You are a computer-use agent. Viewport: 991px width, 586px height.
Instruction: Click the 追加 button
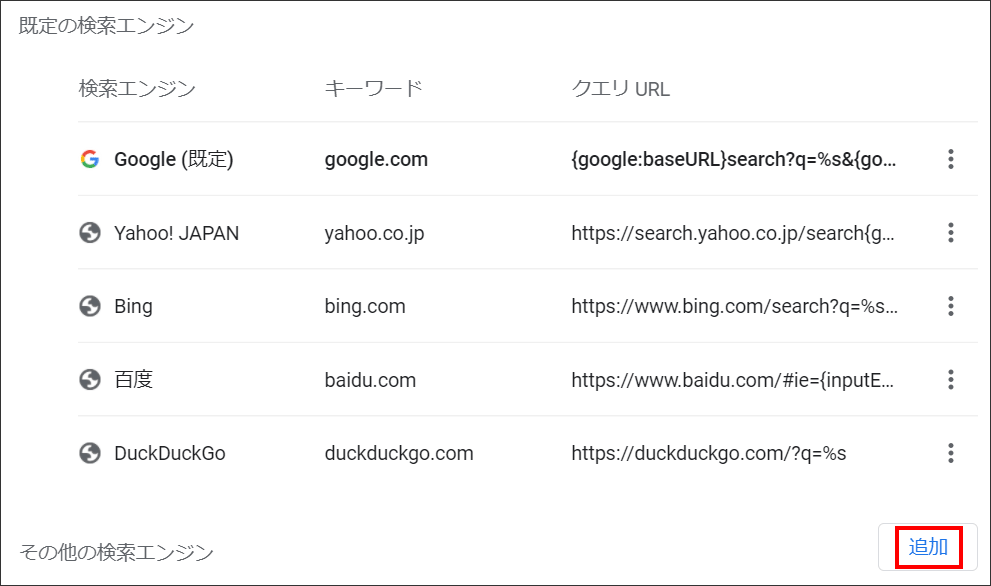[928, 547]
